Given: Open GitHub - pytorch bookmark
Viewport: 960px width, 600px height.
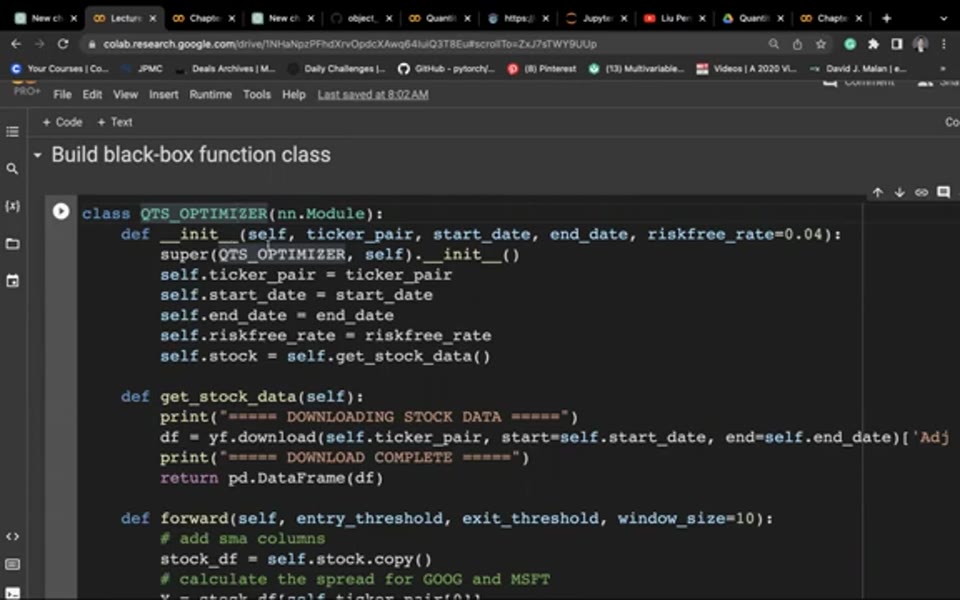Looking at the screenshot, I should click(x=446, y=69).
